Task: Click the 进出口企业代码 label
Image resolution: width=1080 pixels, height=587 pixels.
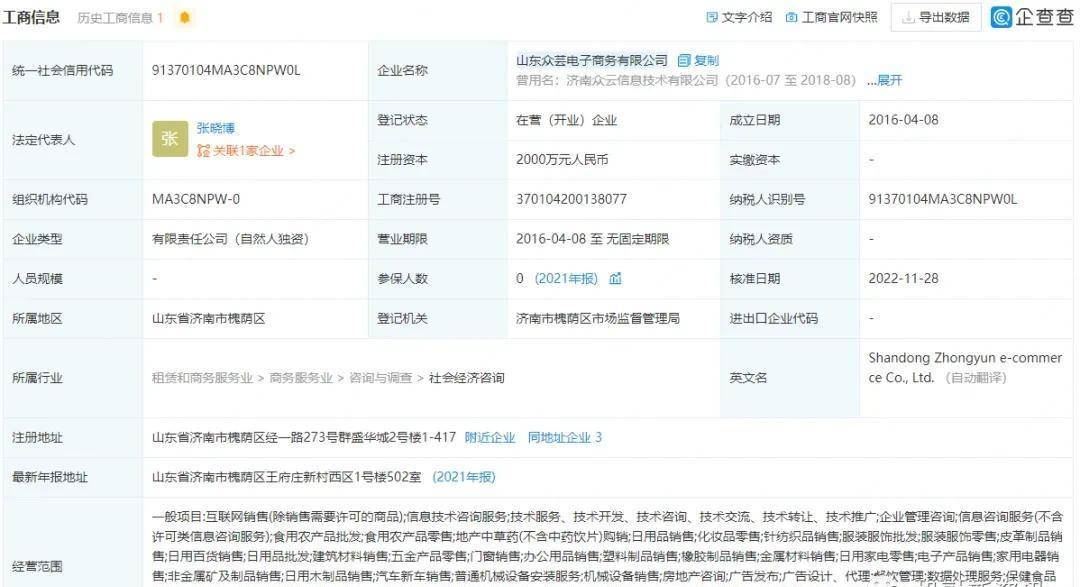Action: pyautogui.click(x=773, y=318)
